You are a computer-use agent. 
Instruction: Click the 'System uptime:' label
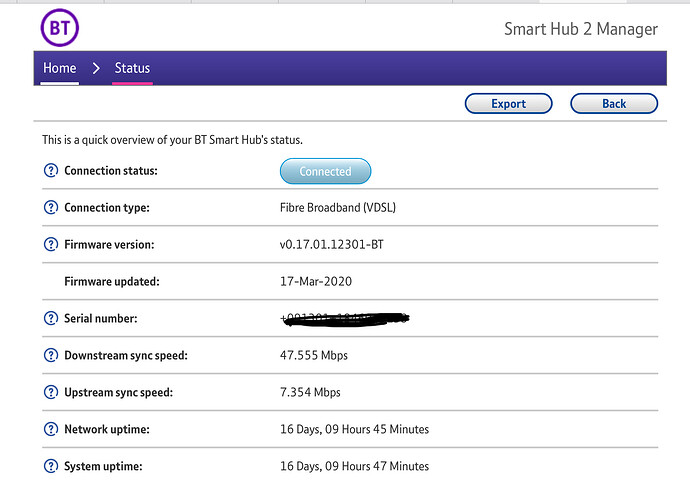(x=103, y=466)
